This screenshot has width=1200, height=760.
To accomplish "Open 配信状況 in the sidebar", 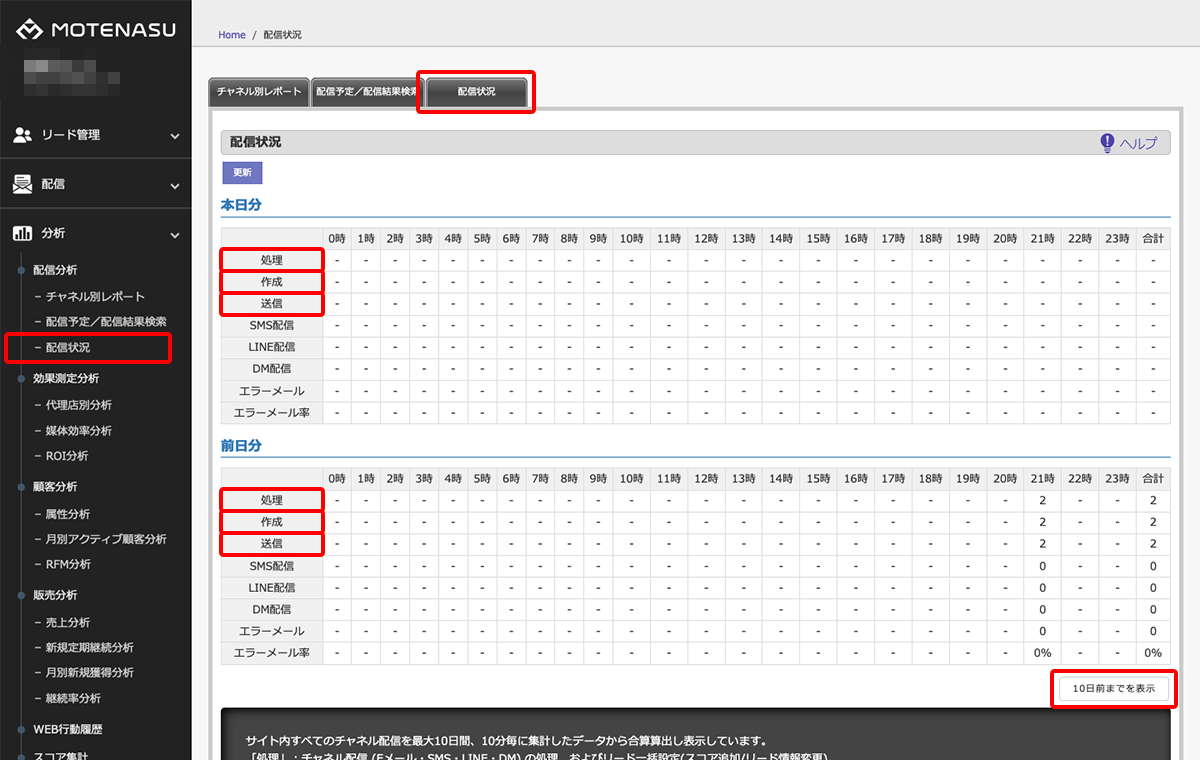I will [68, 348].
